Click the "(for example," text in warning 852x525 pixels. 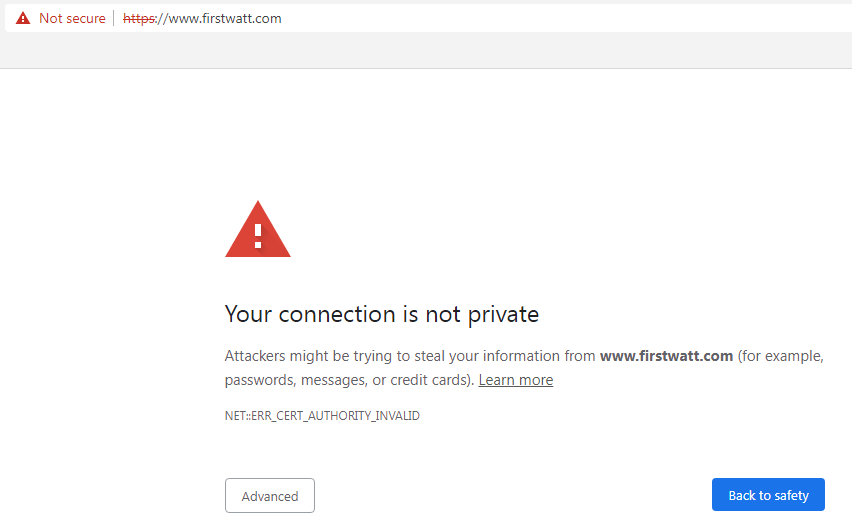781,356
